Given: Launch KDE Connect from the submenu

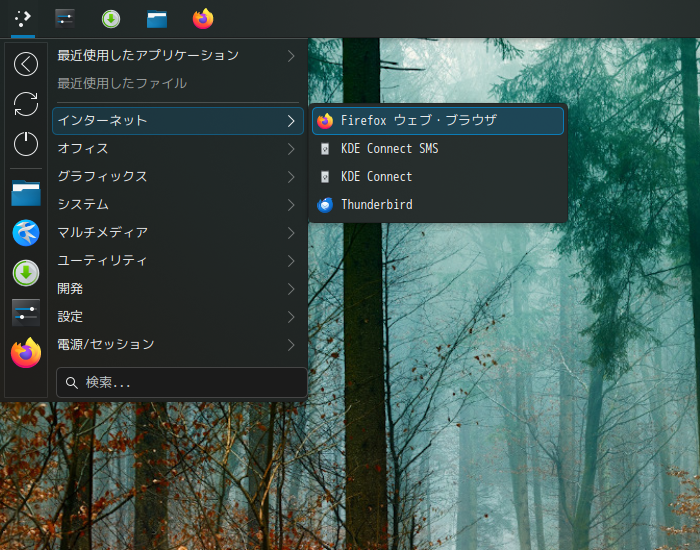Looking at the screenshot, I should point(438,177).
